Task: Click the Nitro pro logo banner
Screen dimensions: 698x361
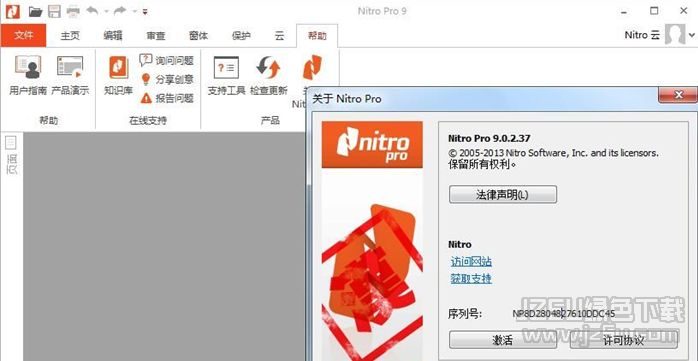Action: [x=372, y=145]
